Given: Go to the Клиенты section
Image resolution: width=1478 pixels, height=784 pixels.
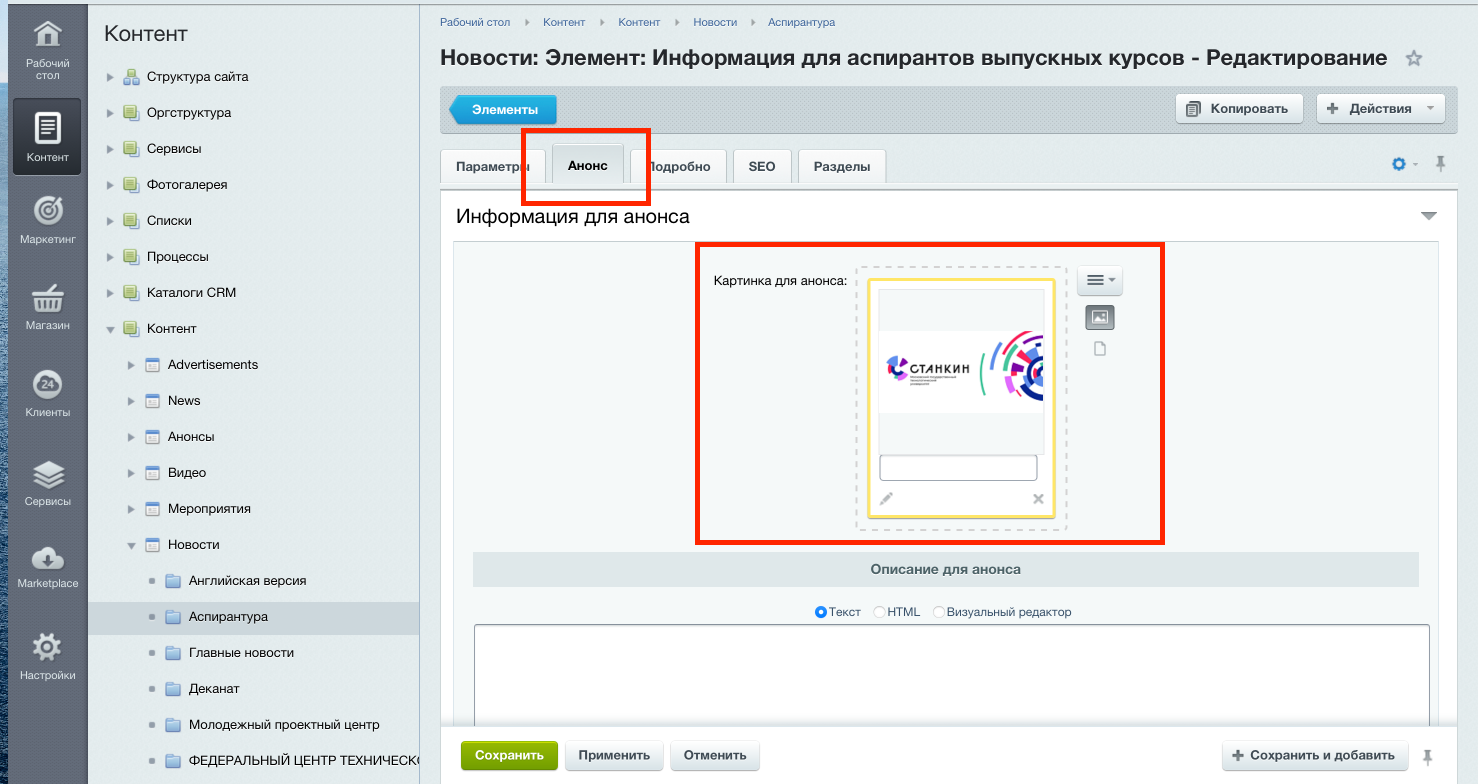Looking at the screenshot, I should pos(47,393).
